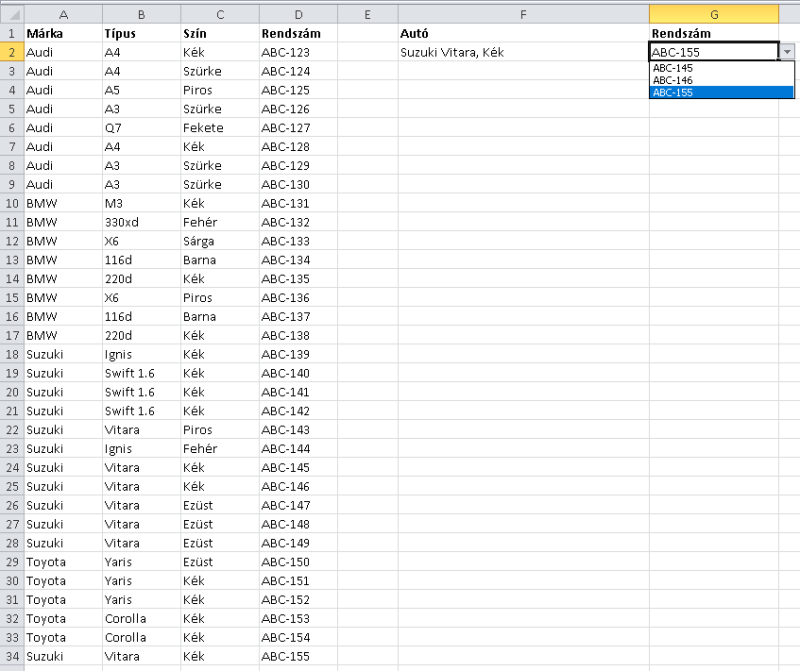This screenshot has height=671, width=800.
Task: Select column G header
Action: pyautogui.click(x=714, y=15)
